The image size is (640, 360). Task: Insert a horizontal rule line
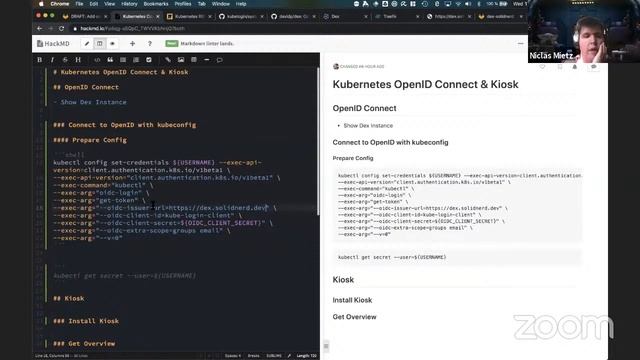(x=207, y=60)
